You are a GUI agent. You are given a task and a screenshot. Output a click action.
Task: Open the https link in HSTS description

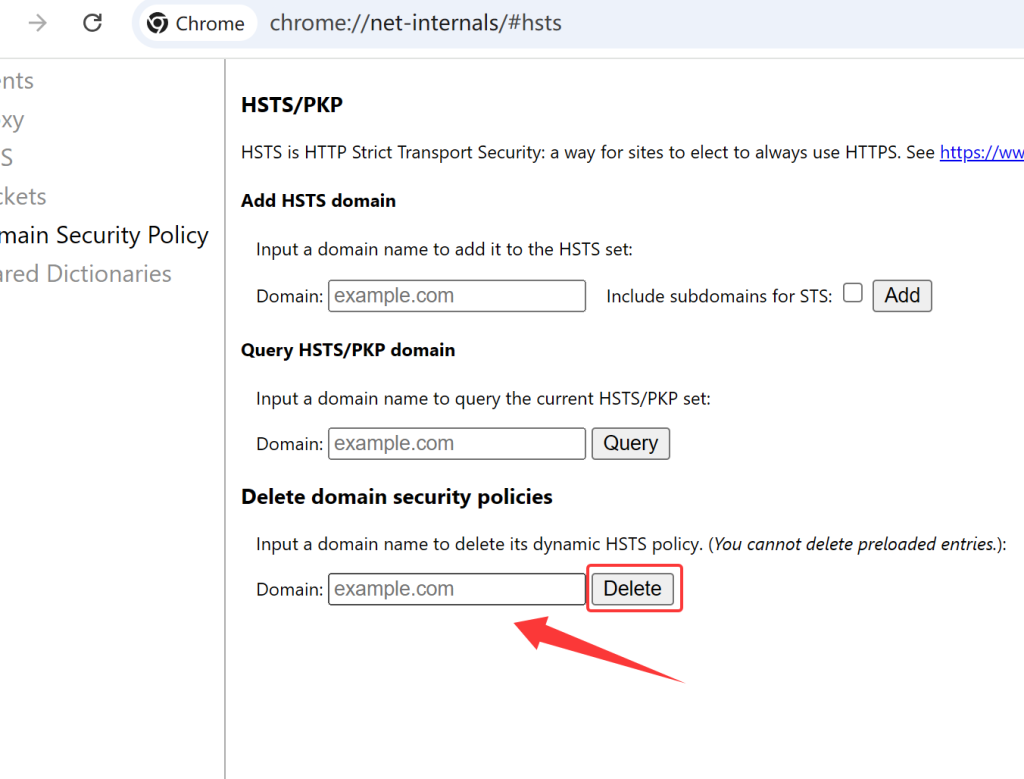[x=981, y=153]
